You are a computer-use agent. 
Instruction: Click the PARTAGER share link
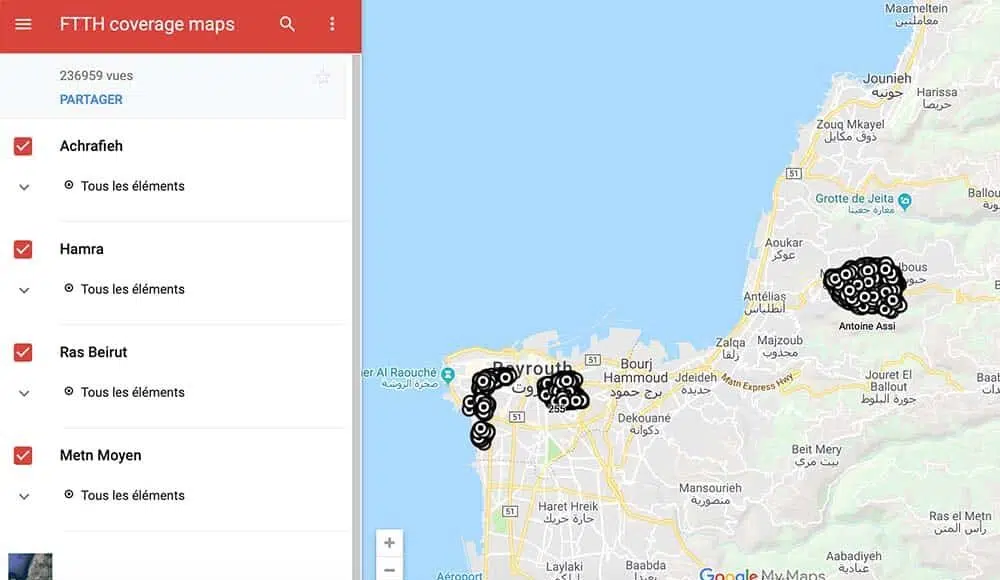(x=91, y=100)
